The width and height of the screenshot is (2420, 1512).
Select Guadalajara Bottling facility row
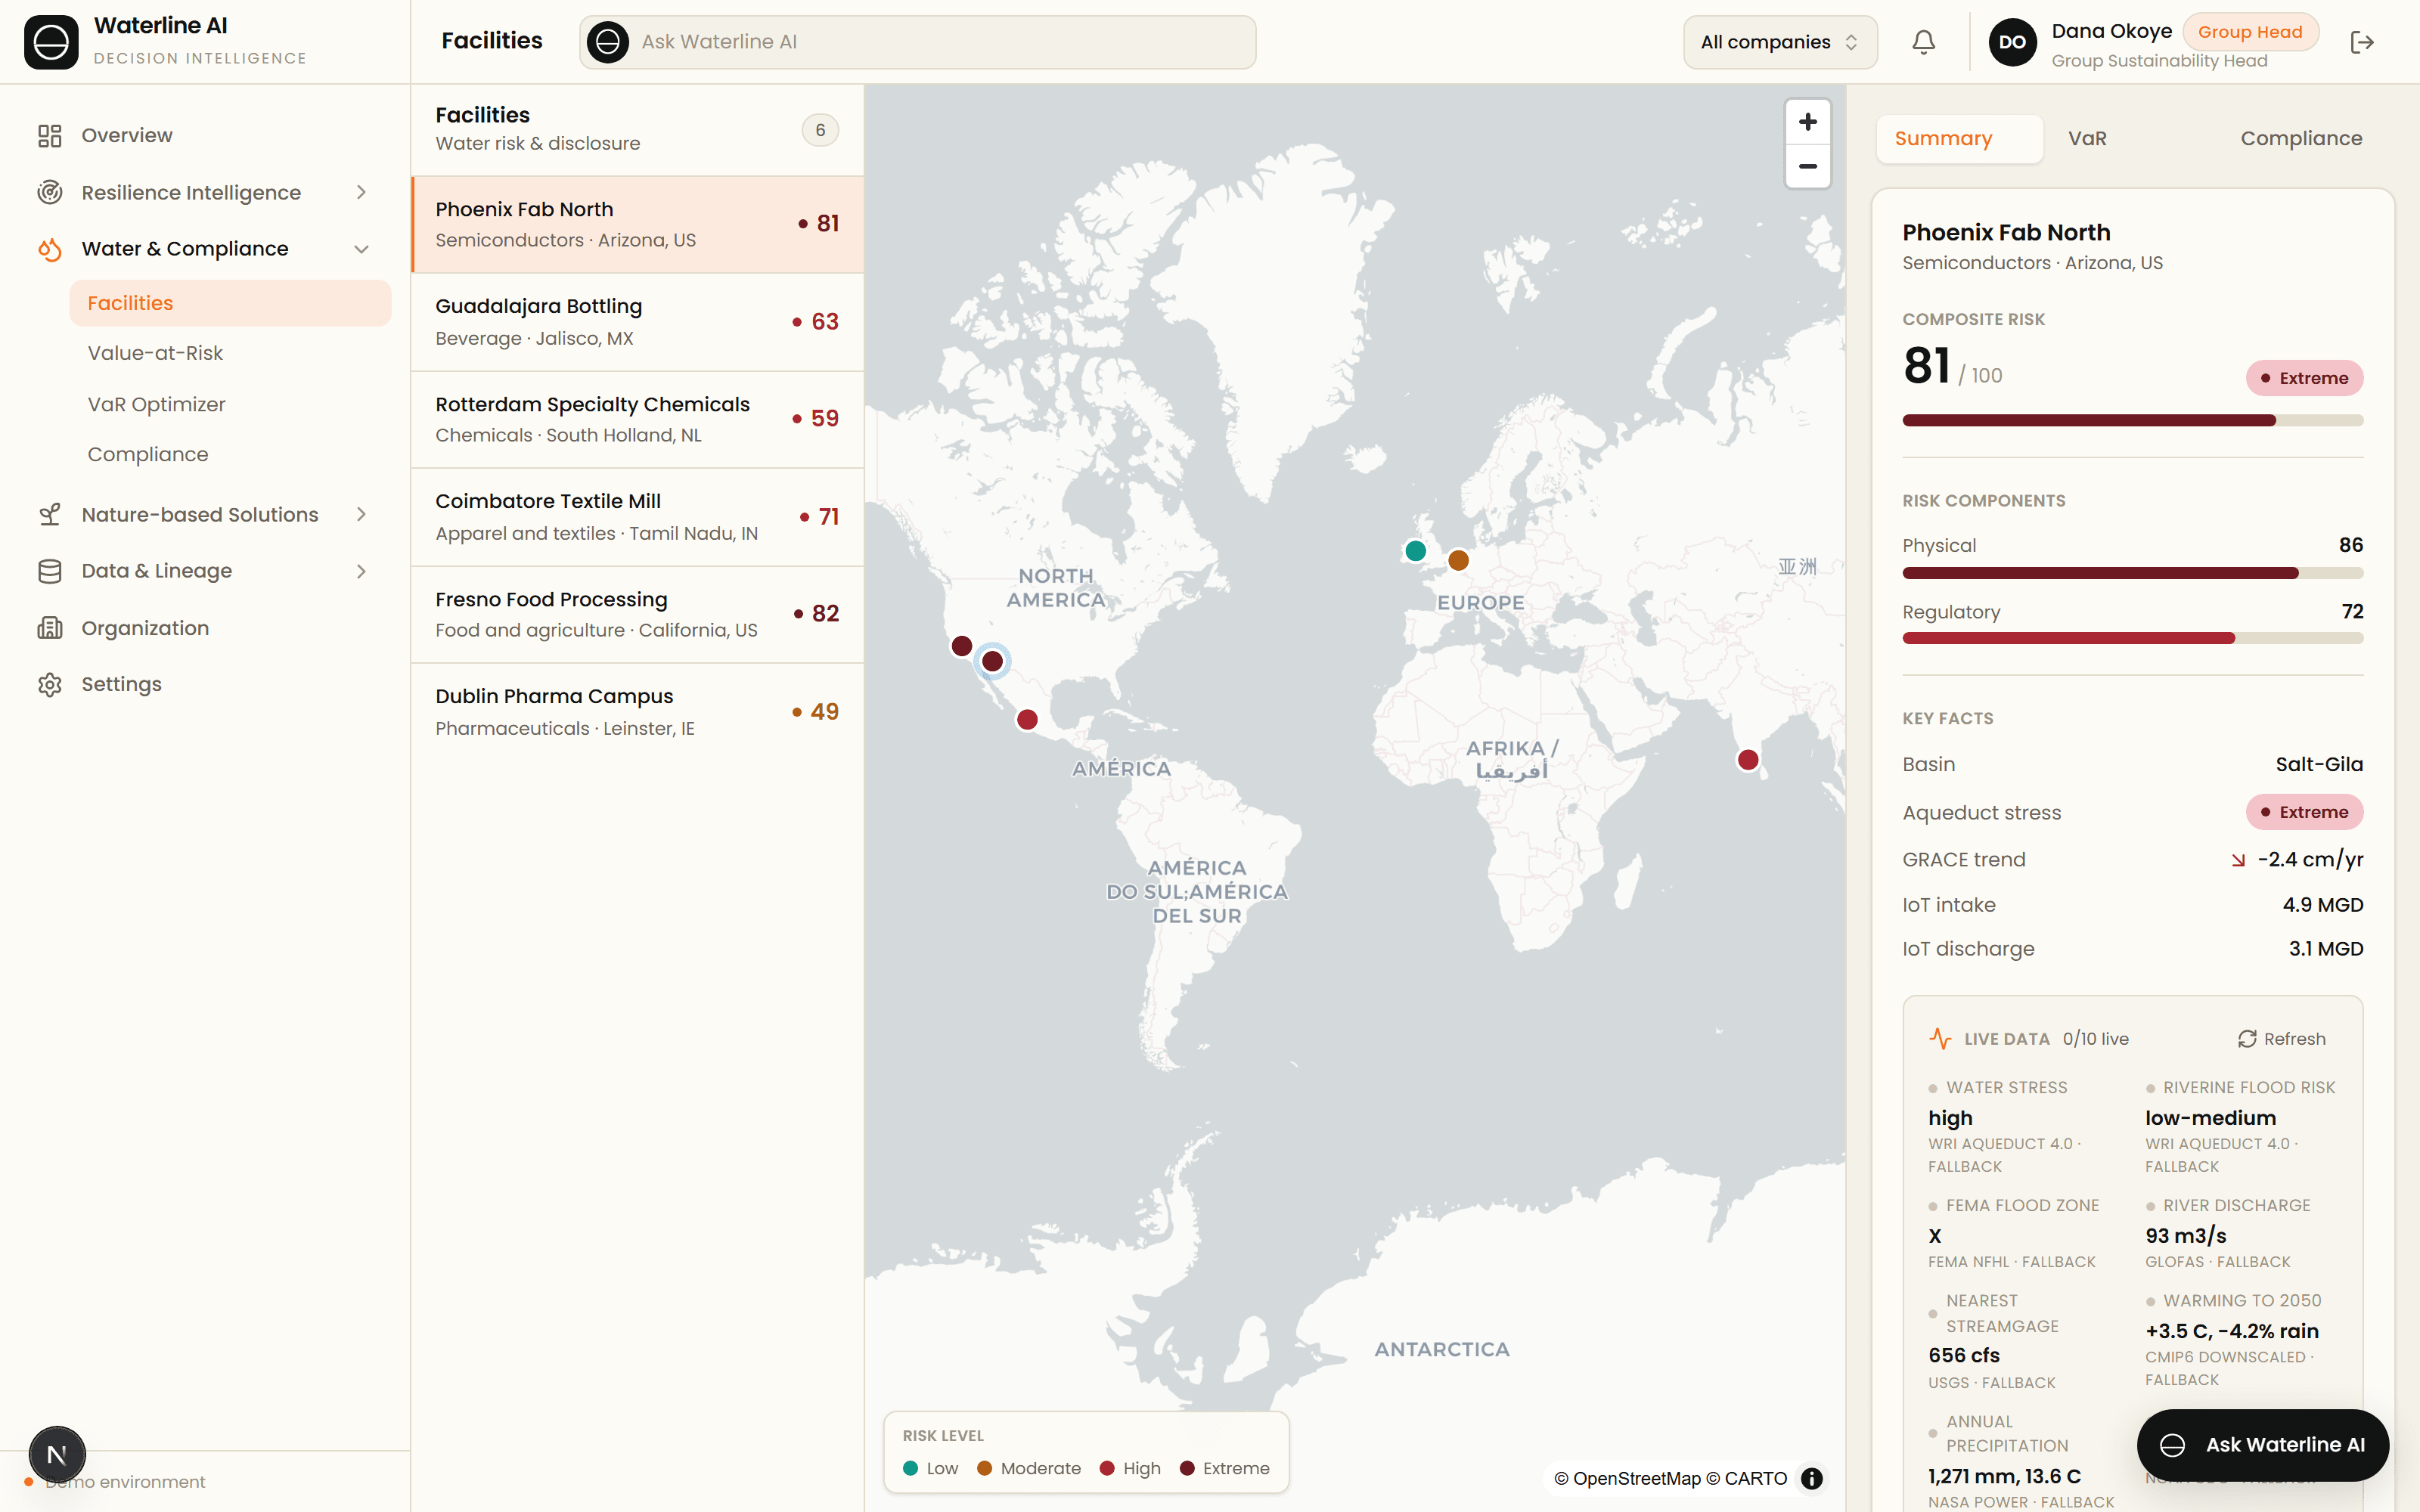[x=638, y=322]
